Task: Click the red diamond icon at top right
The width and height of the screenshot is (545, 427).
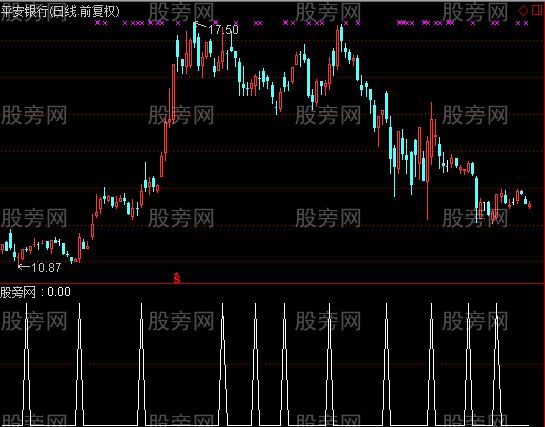Action: click(x=523, y=10)
